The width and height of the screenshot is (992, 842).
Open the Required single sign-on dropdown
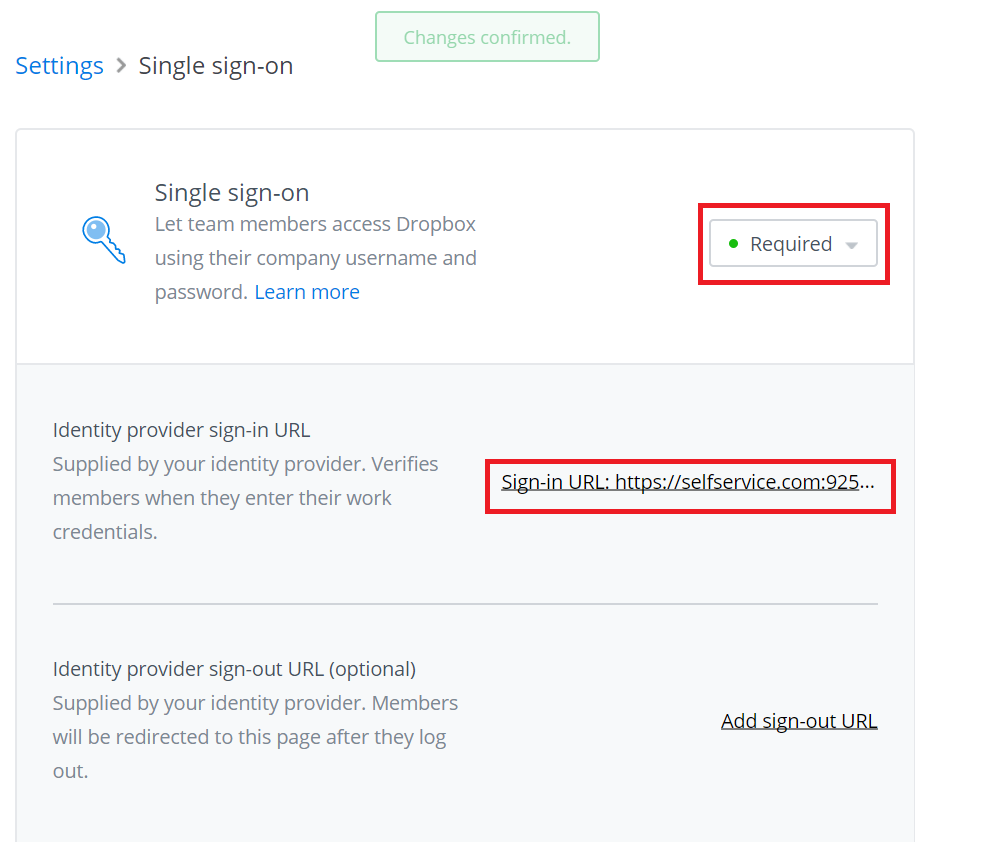click(793, 244)
